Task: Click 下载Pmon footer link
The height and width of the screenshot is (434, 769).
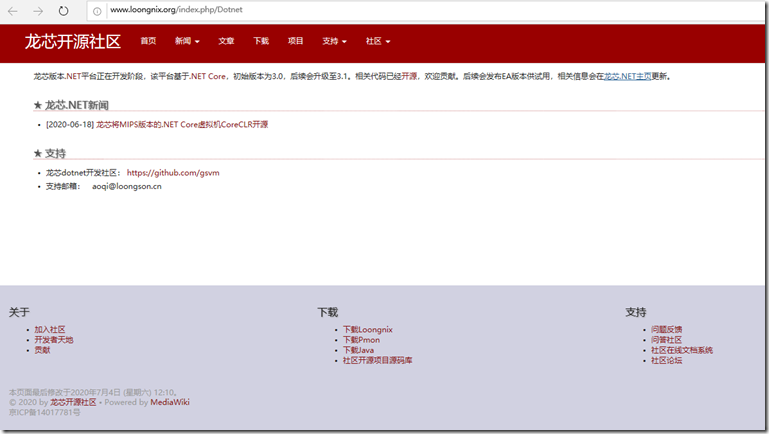Action: [361, 340]
